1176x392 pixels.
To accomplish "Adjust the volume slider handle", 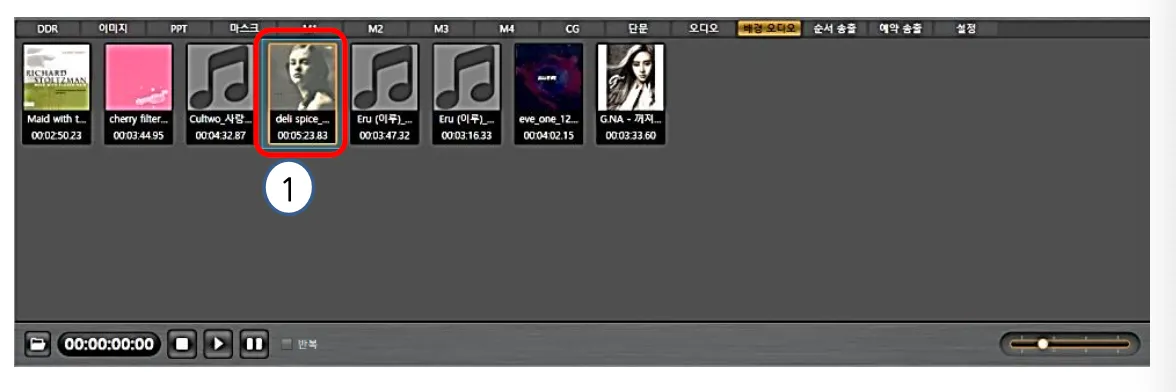I will click(1042, 344).
